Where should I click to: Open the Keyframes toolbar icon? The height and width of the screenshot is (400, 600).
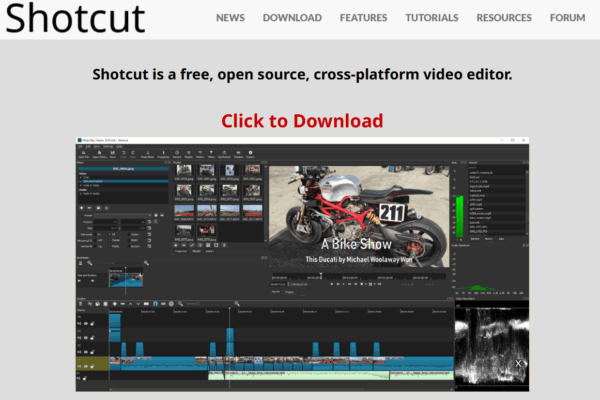224,154
